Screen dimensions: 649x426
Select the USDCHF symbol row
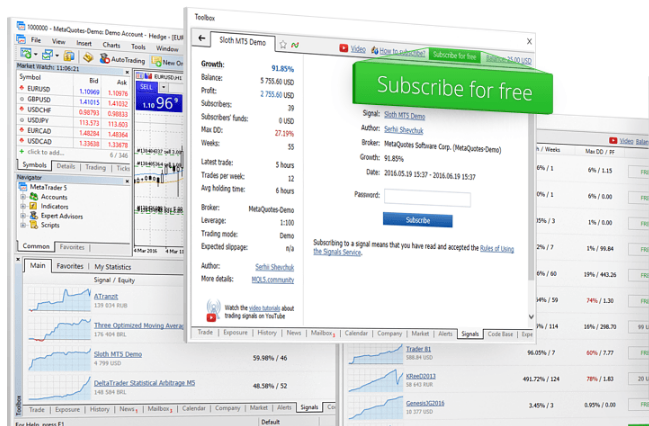pyautogui.click(x=74, y=111)
